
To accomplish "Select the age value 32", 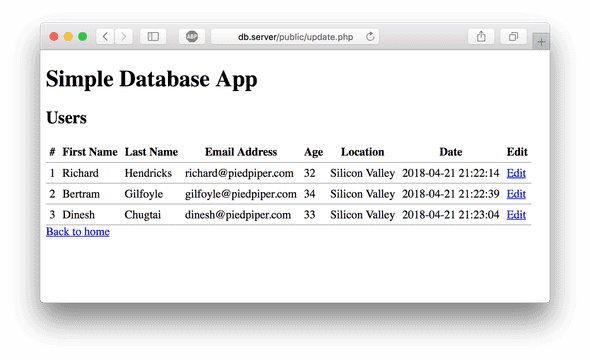I will coord(310,173).
